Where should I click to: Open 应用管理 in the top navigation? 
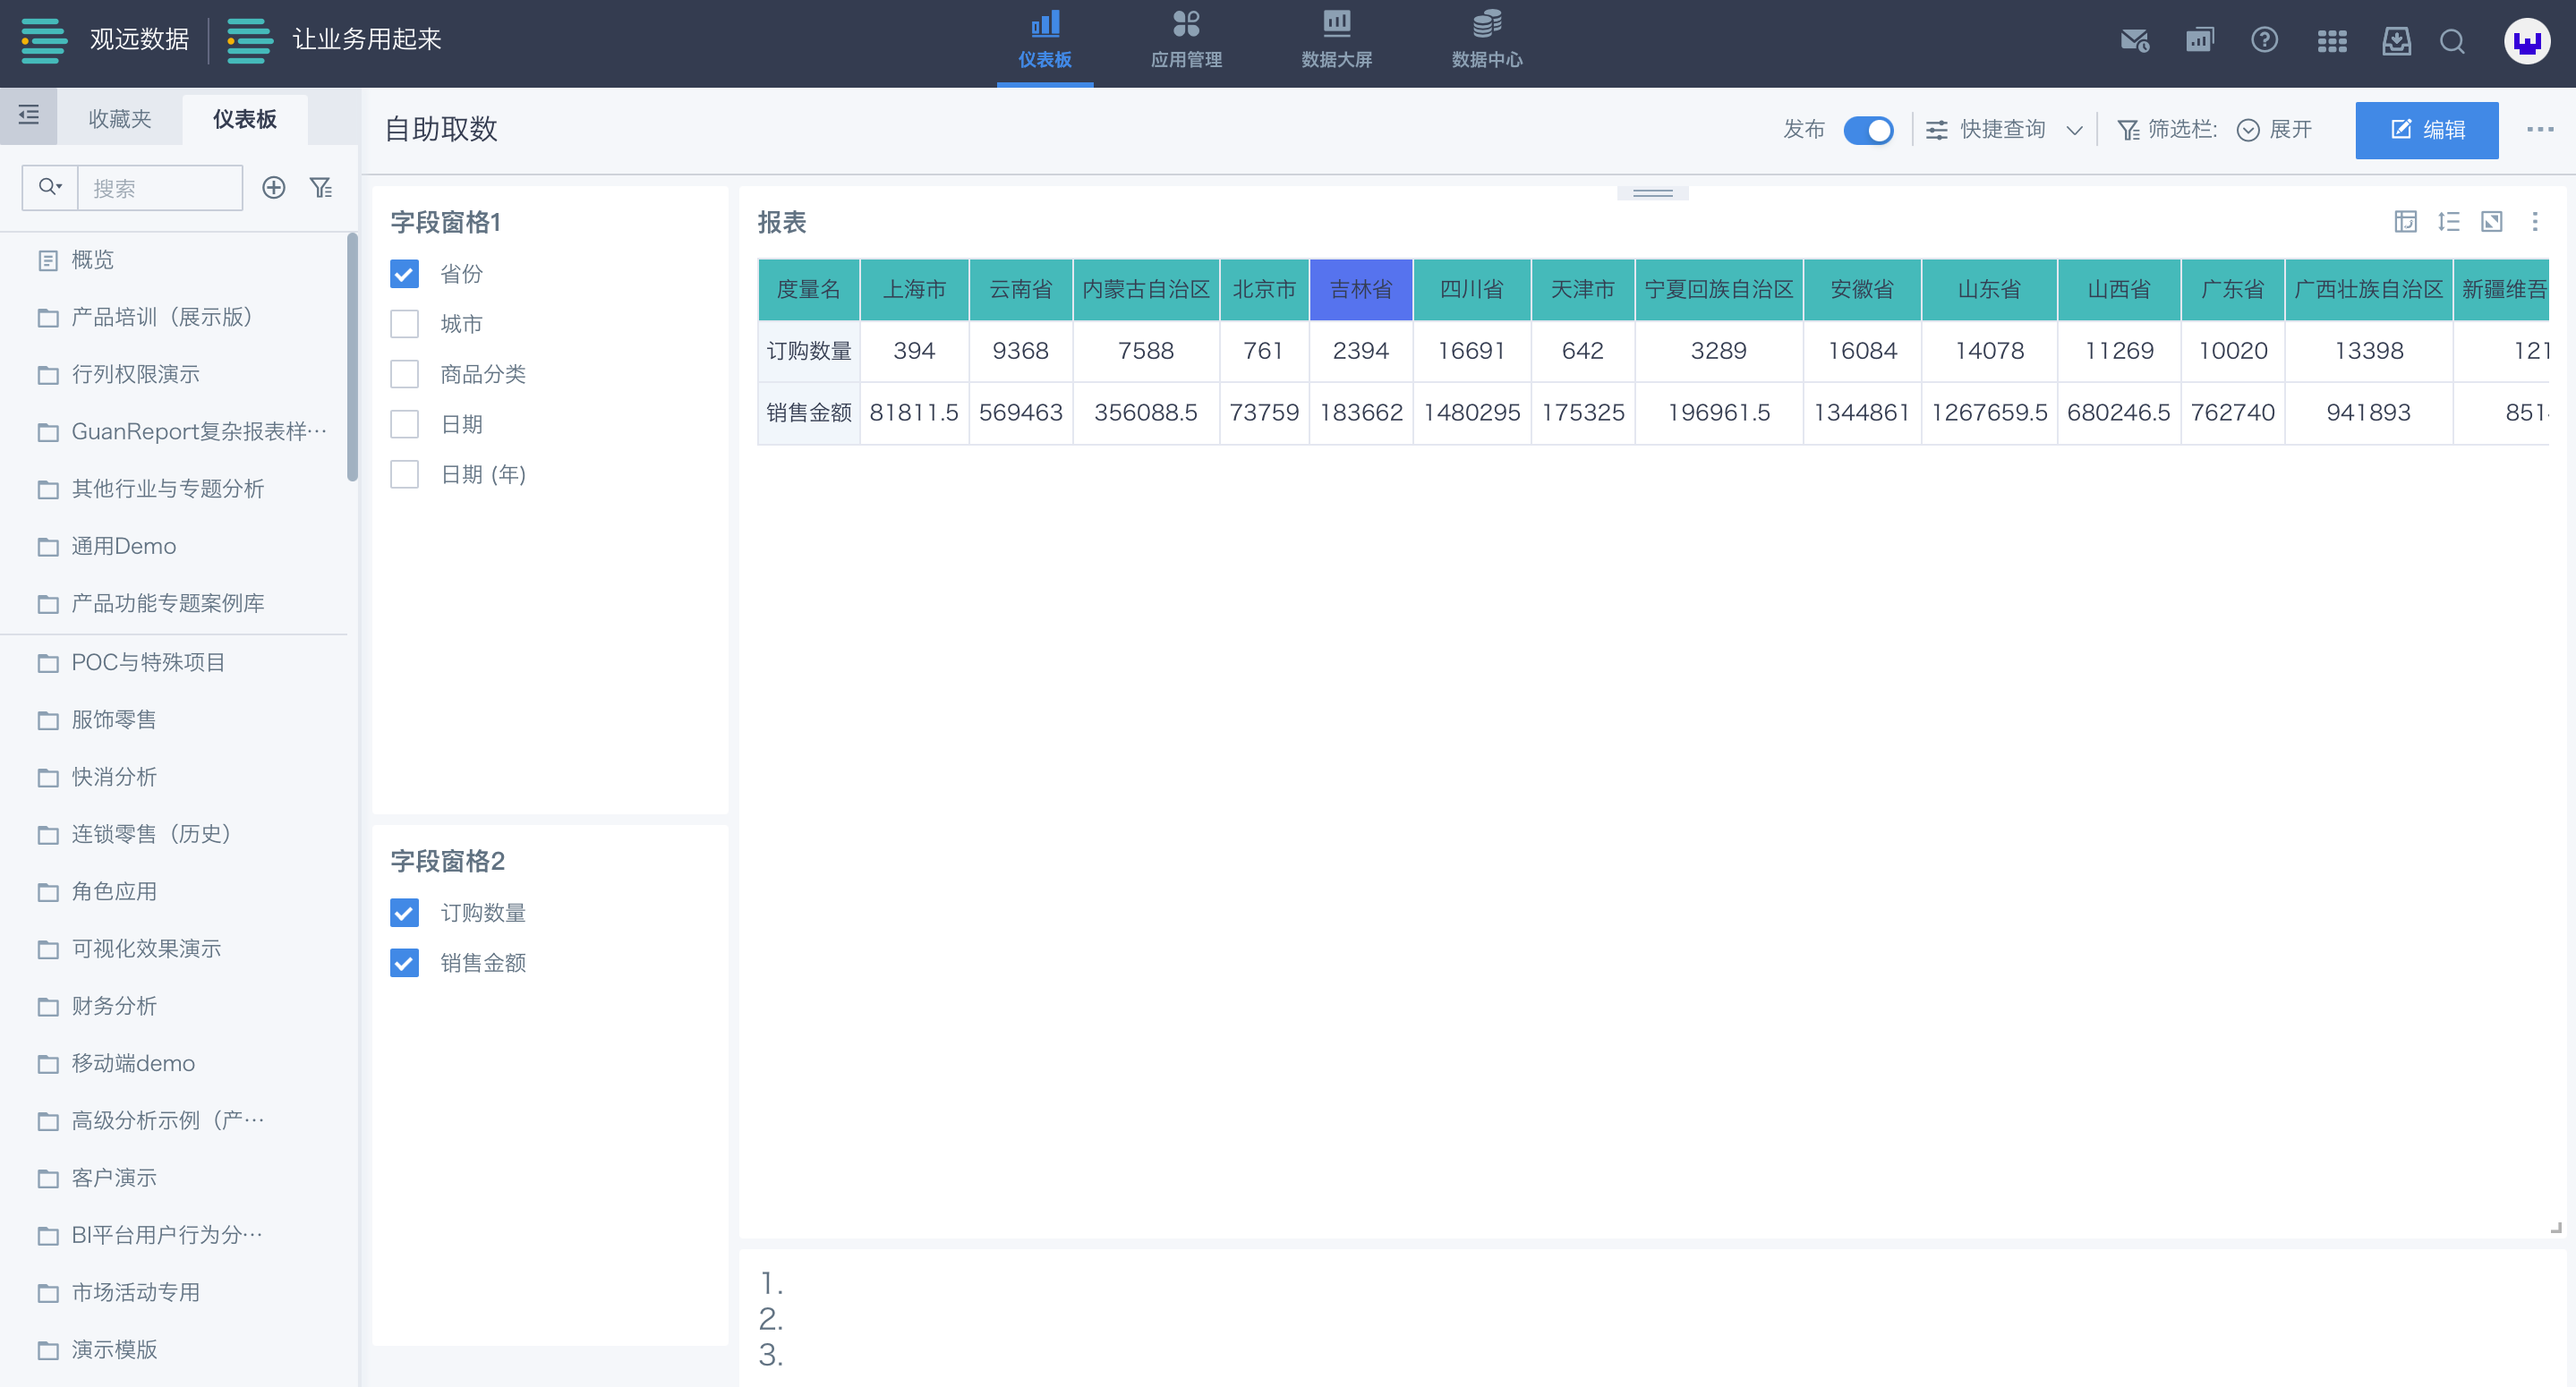[1186, 42]
